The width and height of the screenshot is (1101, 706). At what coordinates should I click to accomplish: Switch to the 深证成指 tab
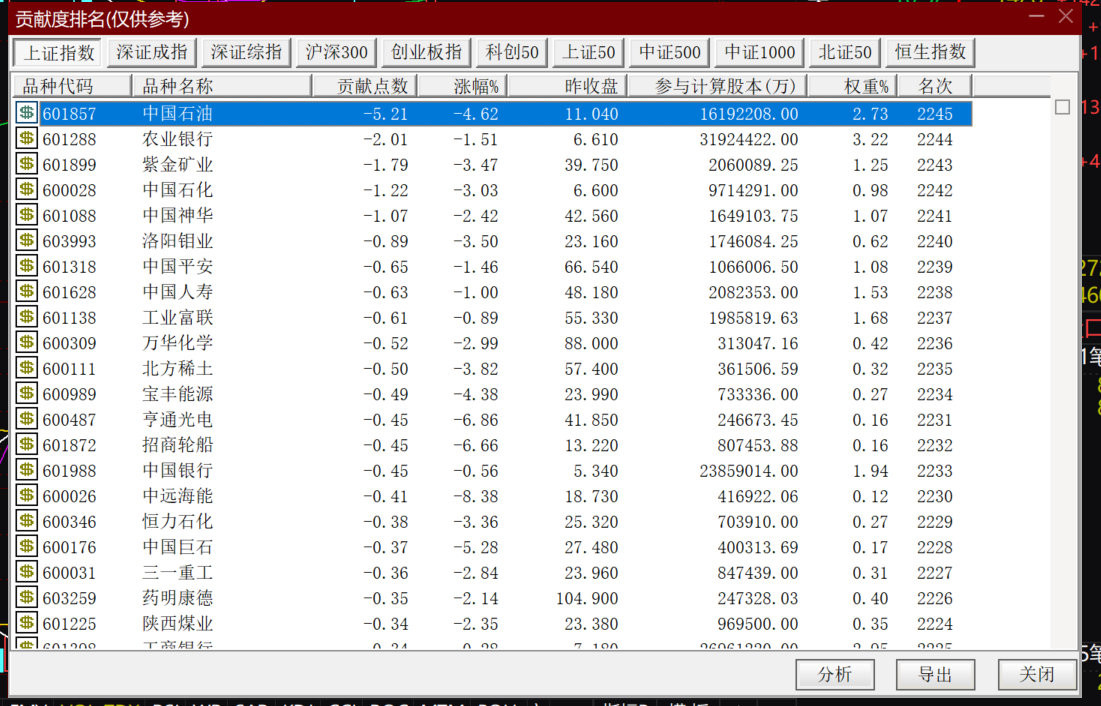point(152,53)
